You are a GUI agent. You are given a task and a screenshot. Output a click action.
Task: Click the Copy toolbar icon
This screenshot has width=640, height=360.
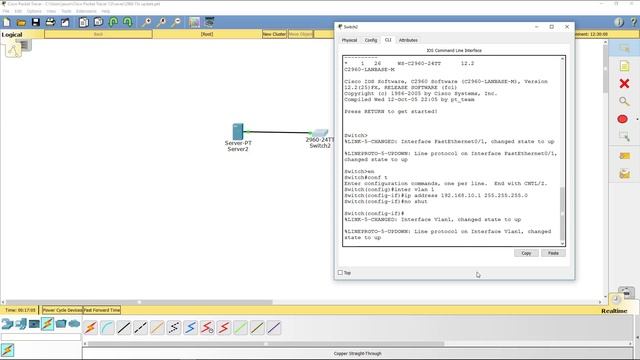[84, 22]
